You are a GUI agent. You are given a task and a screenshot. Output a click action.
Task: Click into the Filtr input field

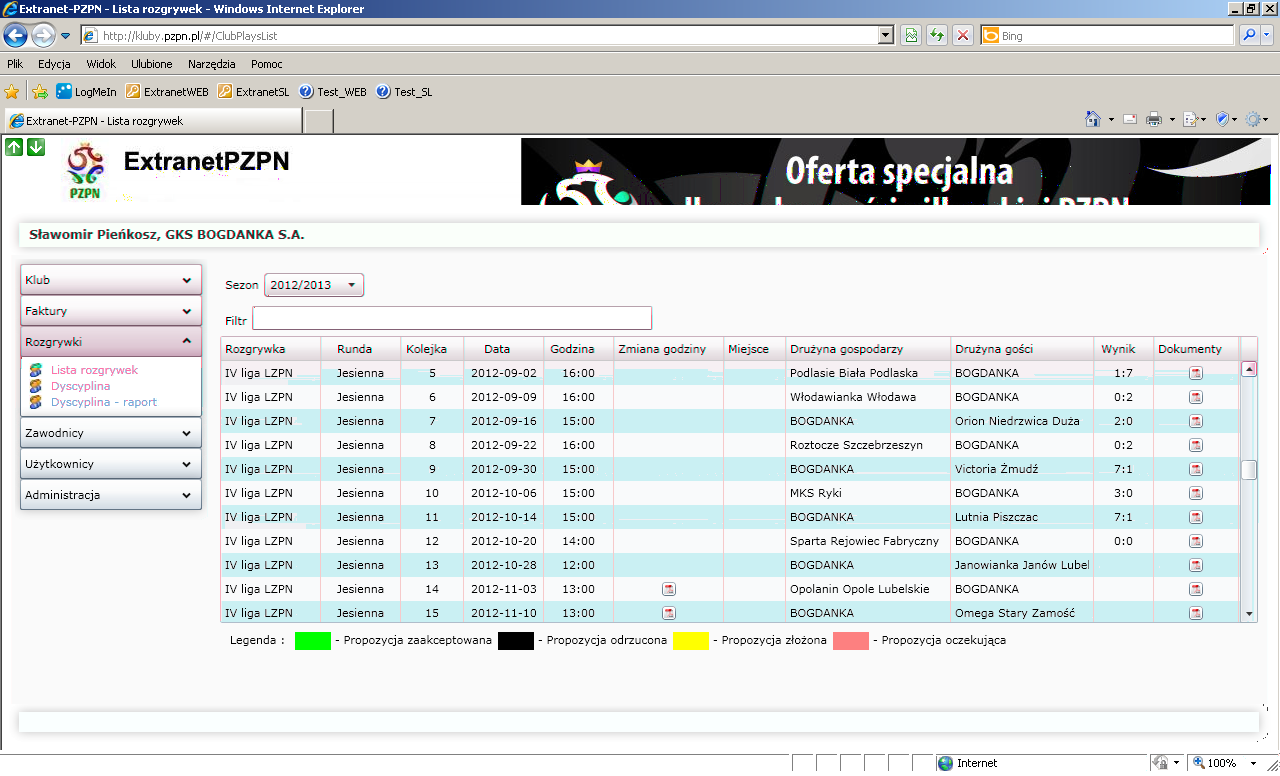pos(452,318)
